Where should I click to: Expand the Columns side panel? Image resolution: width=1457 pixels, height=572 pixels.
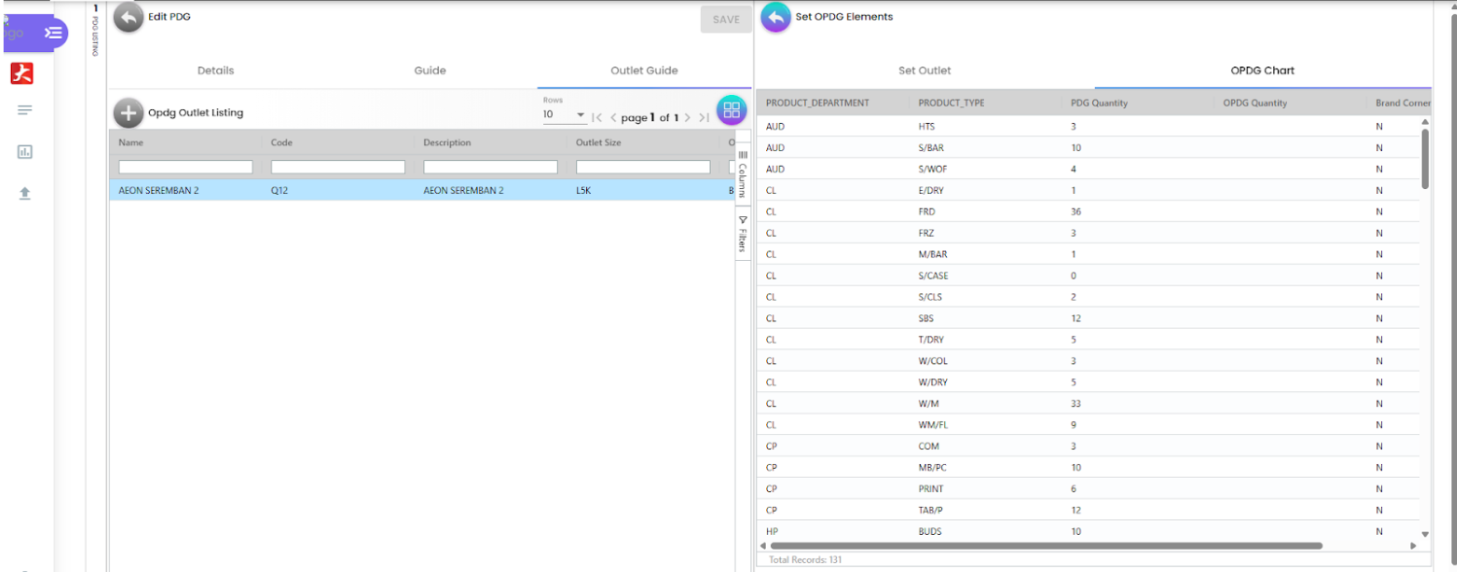pos(742,173)
